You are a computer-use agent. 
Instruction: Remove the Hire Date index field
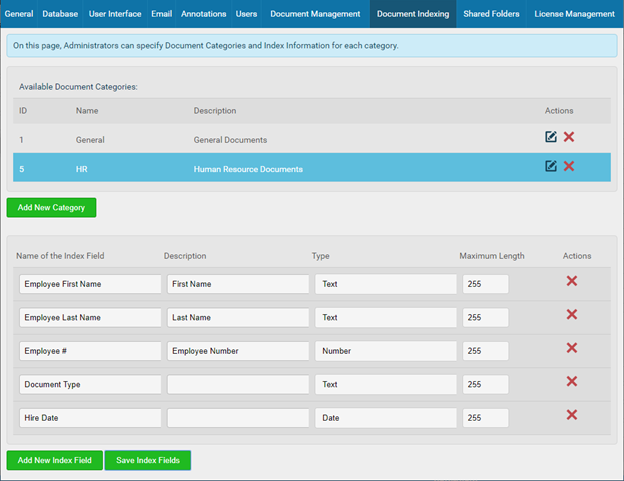tap(572, 415)
